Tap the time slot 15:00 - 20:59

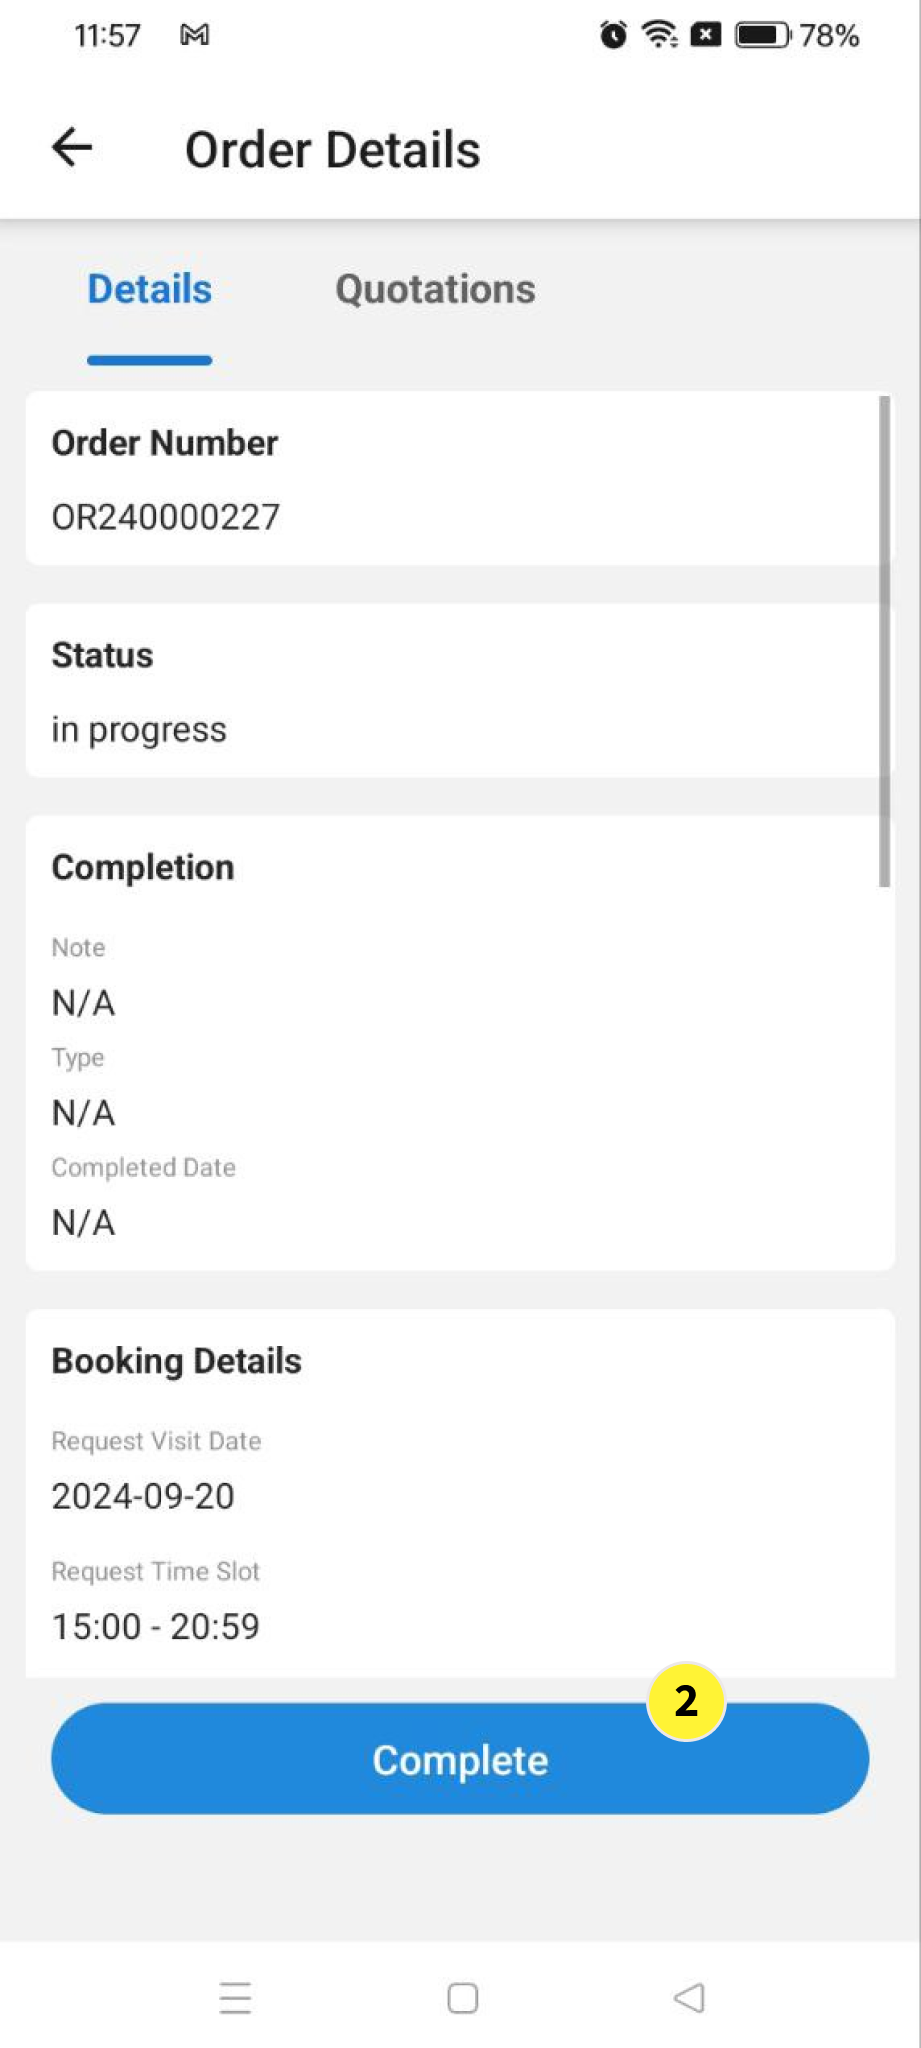coord(156,1626)
